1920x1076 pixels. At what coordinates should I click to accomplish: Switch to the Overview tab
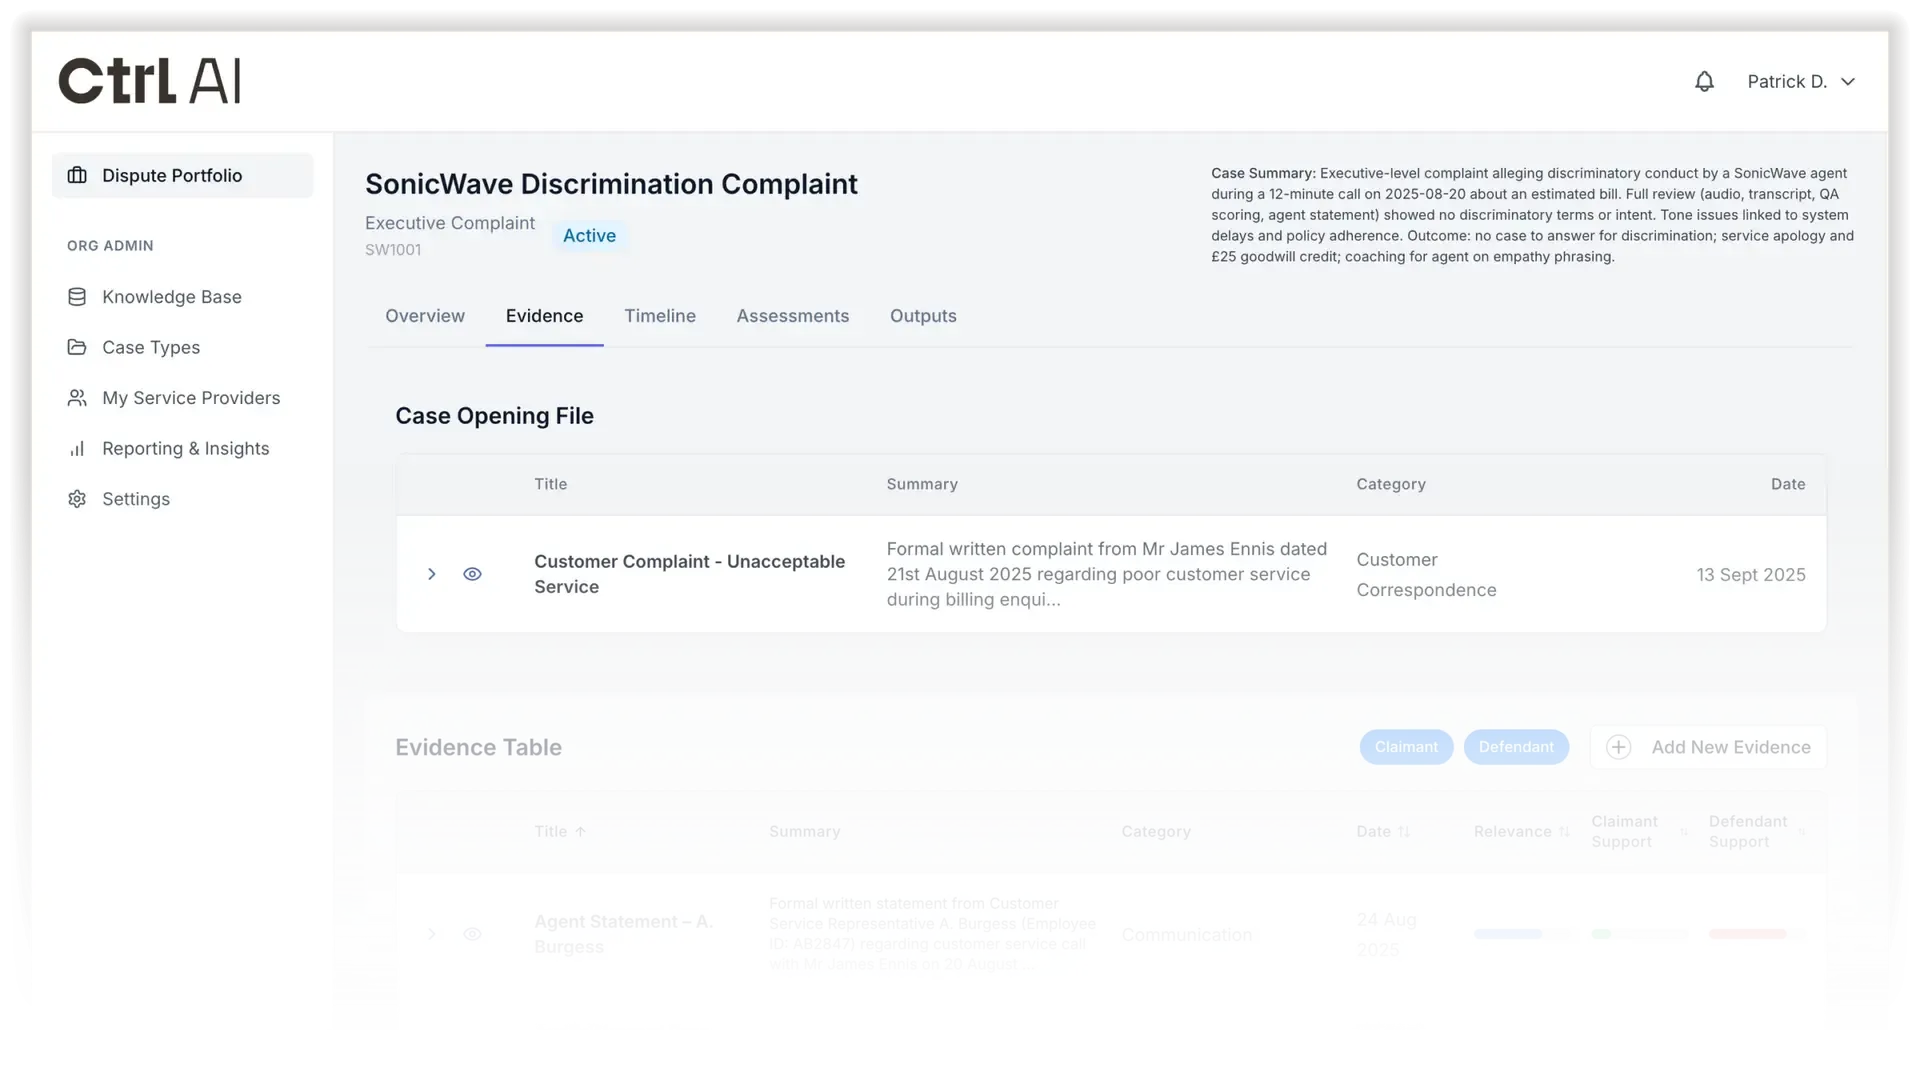click(x=425, y=316)
